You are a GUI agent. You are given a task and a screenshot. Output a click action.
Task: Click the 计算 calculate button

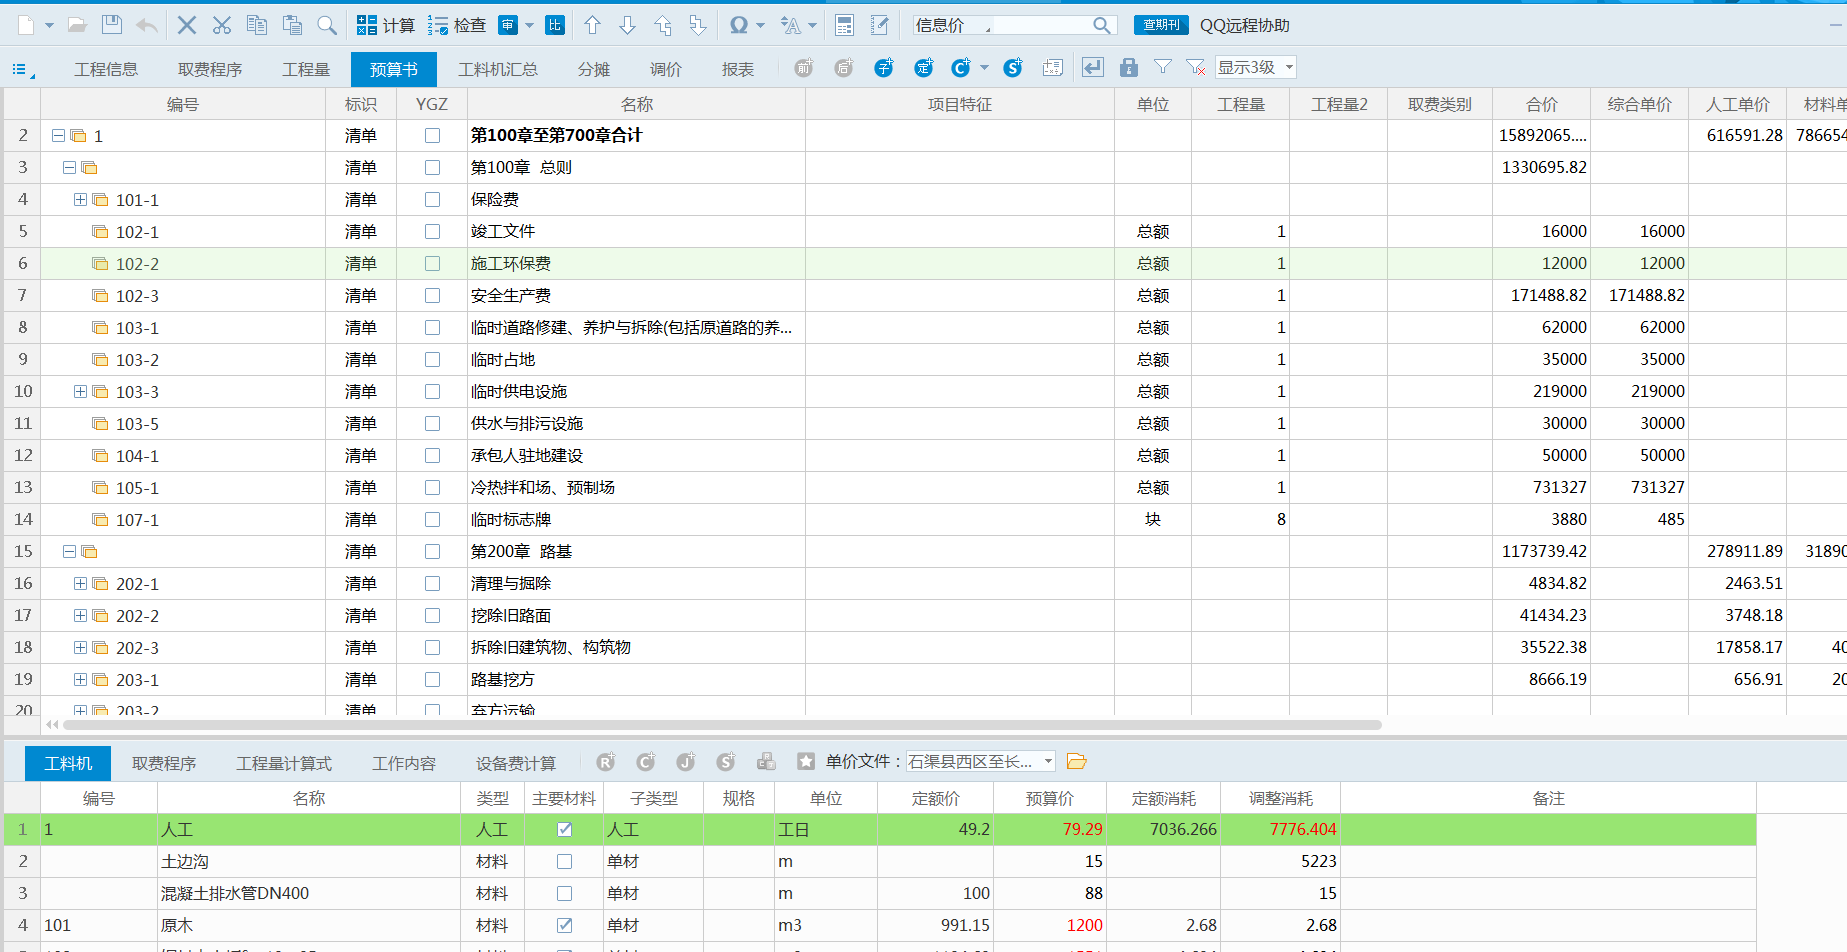pyautogui.click(x=386, y=25)
